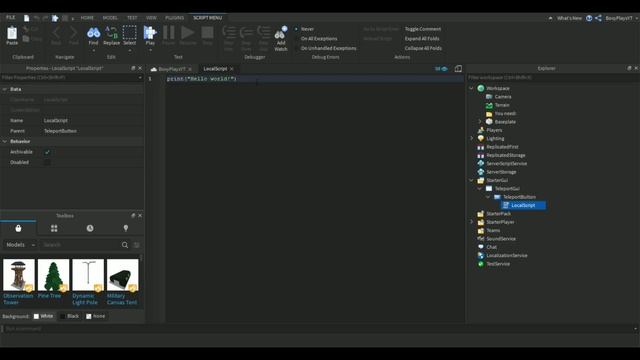The width and height of the screenshot is (640, 360).
Task: Expand the Lighting tree node
Action: point(471,138)
